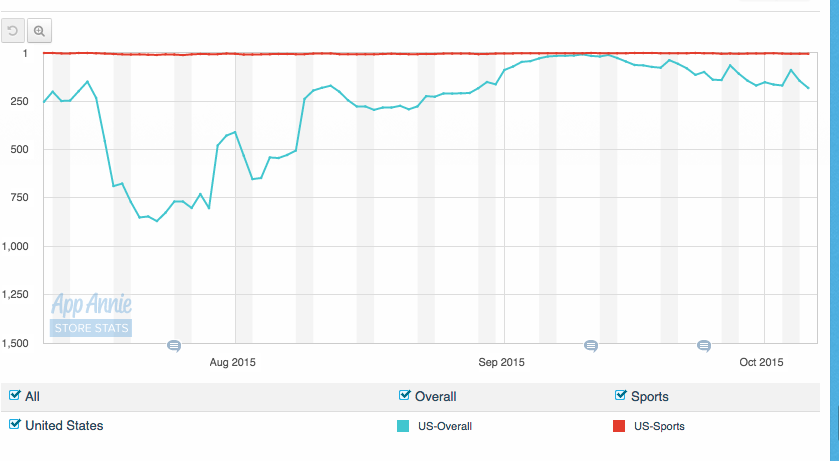Open the mid-September comment bubble marker
839x461 pixels.
591,346
